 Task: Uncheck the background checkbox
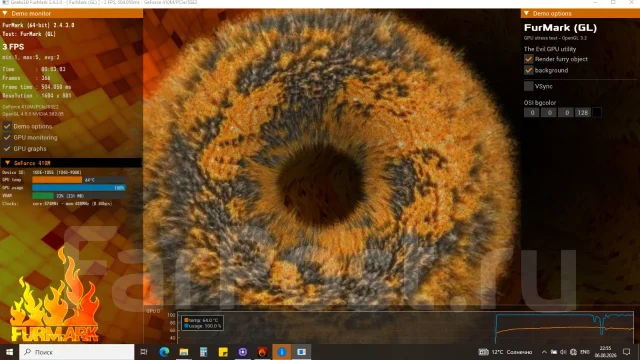[529, 70]
